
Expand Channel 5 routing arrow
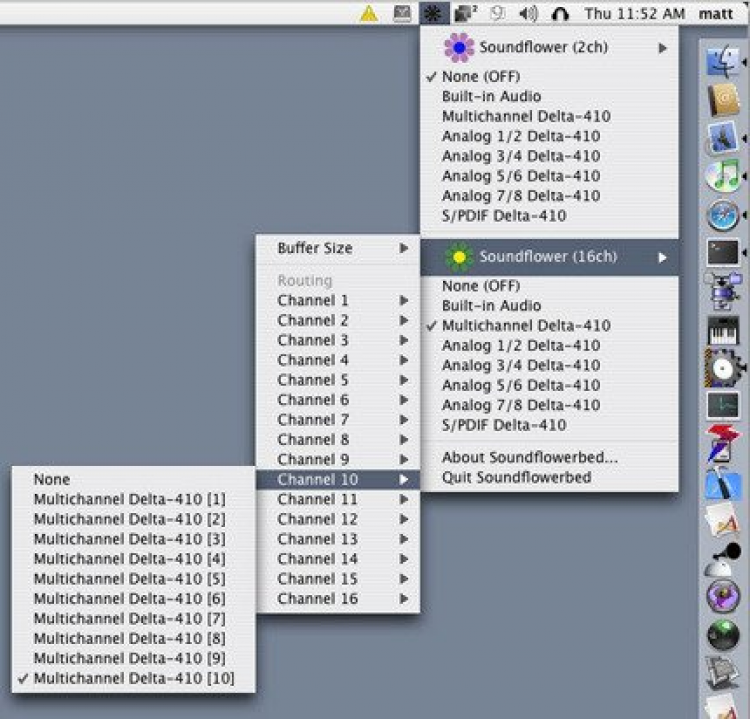pos(404,380)
